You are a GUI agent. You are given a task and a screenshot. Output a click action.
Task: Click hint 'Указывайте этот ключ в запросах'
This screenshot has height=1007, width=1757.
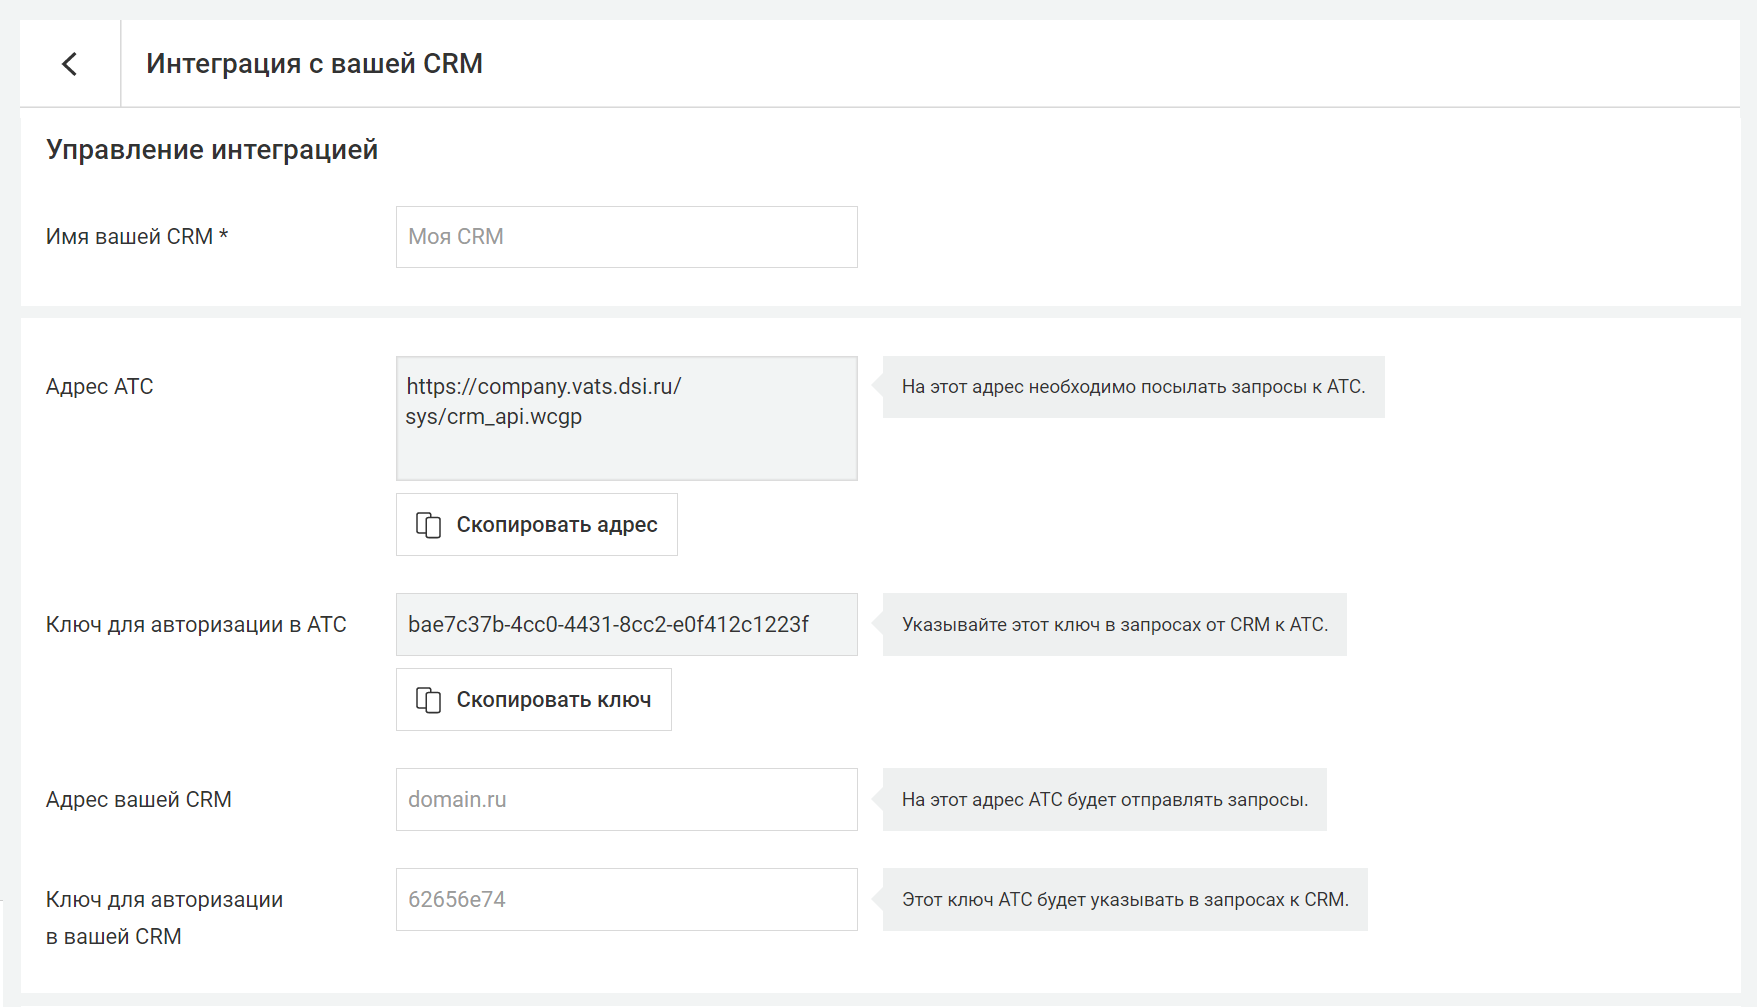pyautogui.click(x=1114, y=625)
